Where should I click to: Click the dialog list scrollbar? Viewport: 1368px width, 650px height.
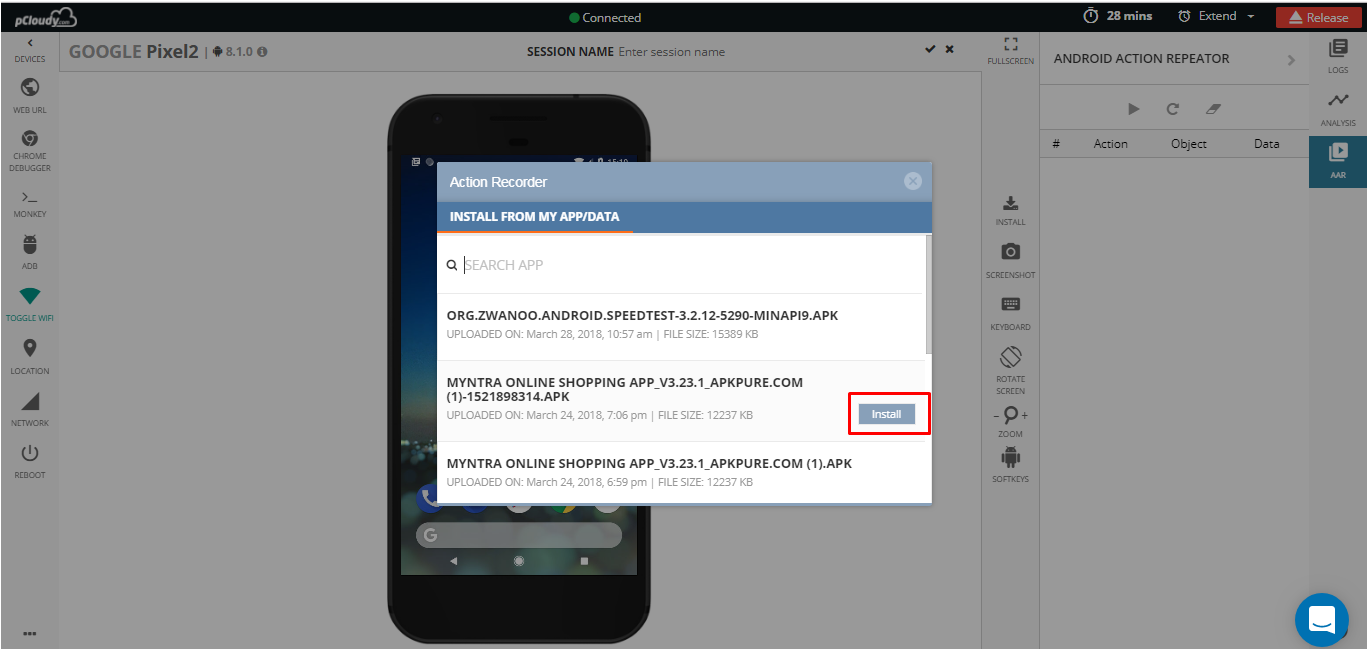pyautogui.click(x=929, y=294)
